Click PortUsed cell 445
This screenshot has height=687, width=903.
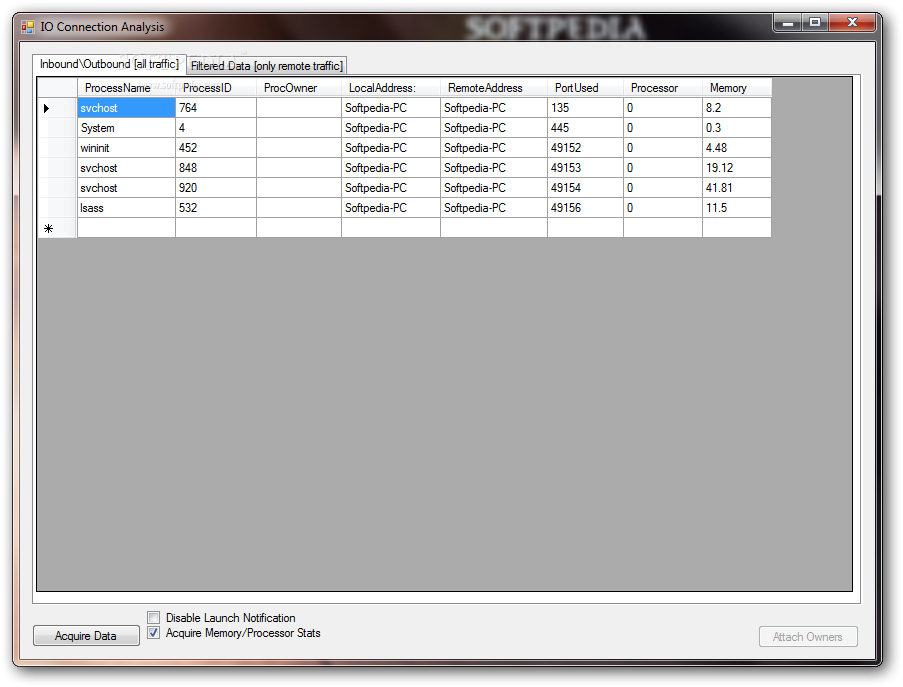[x=586, y=128]
